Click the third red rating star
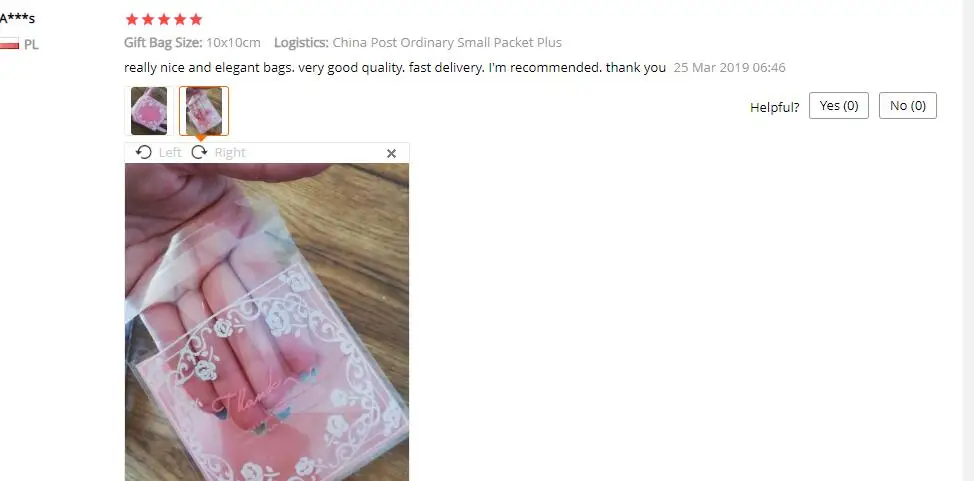Screen dimensions: 974x481 pos(164,19)
